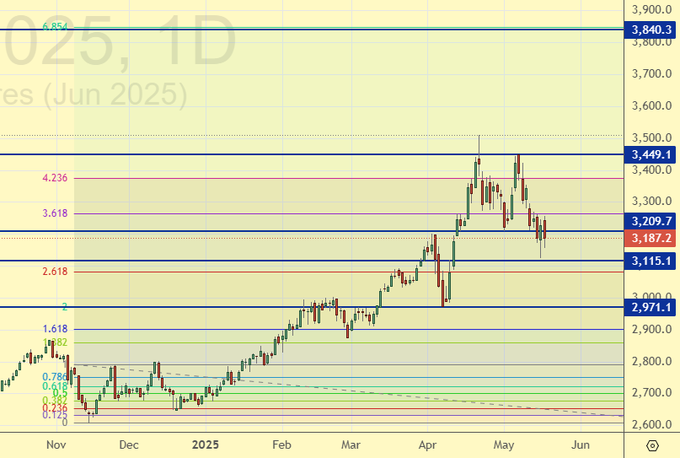
Task: Click the Nov label on time axis
Action: [x=54, y=443]
